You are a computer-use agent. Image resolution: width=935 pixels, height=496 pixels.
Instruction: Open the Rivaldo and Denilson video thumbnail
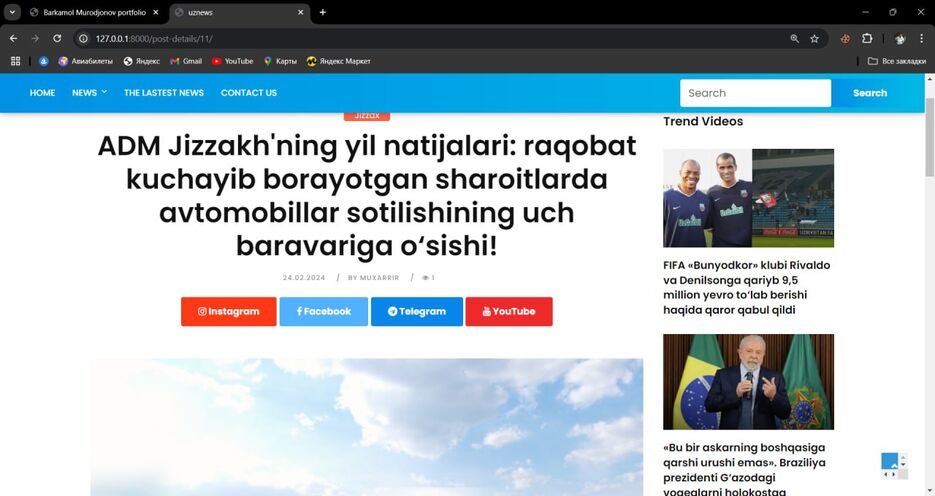pos(748,198)
